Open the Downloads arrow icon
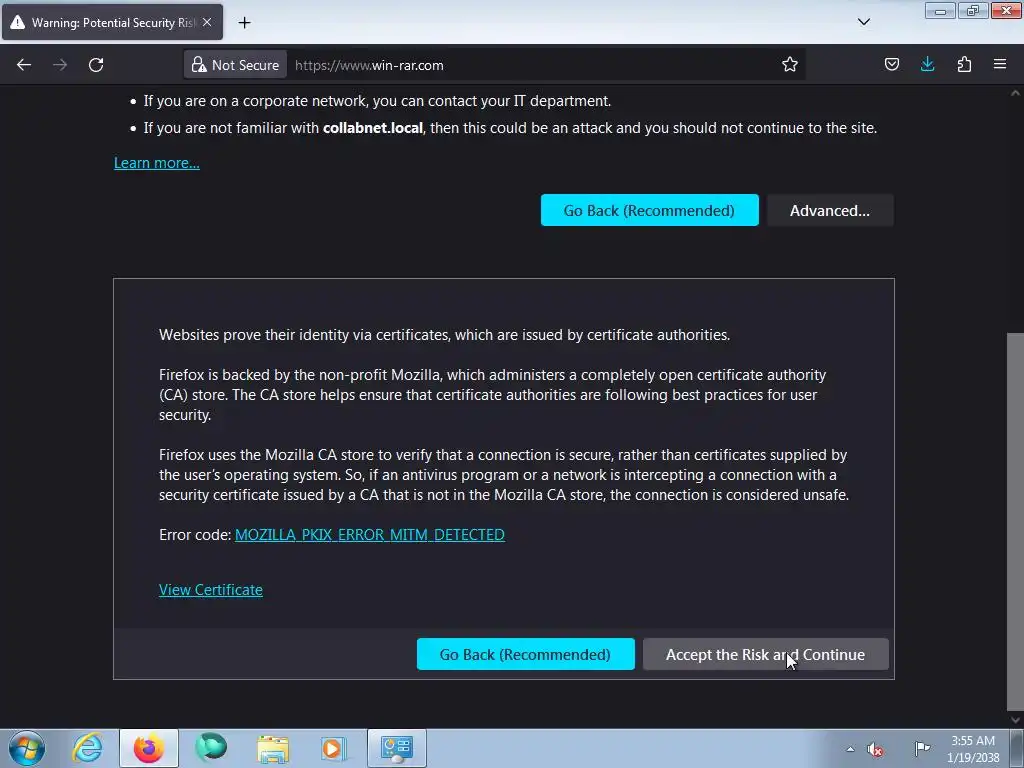Screen dimensions: 1024x768 click(927, 65)
